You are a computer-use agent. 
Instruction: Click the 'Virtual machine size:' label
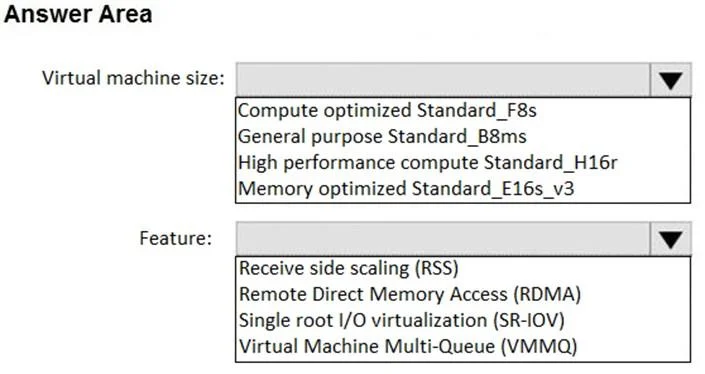coord(133,78)
